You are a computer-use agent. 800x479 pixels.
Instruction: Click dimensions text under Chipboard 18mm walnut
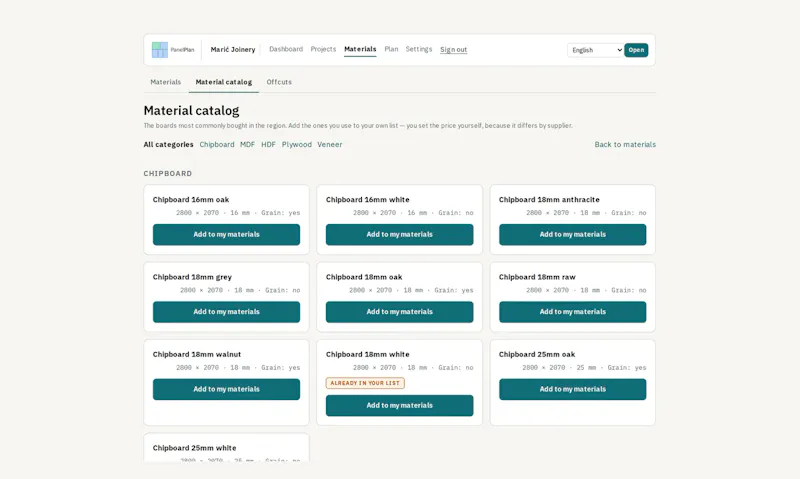[x=238, y=368]
